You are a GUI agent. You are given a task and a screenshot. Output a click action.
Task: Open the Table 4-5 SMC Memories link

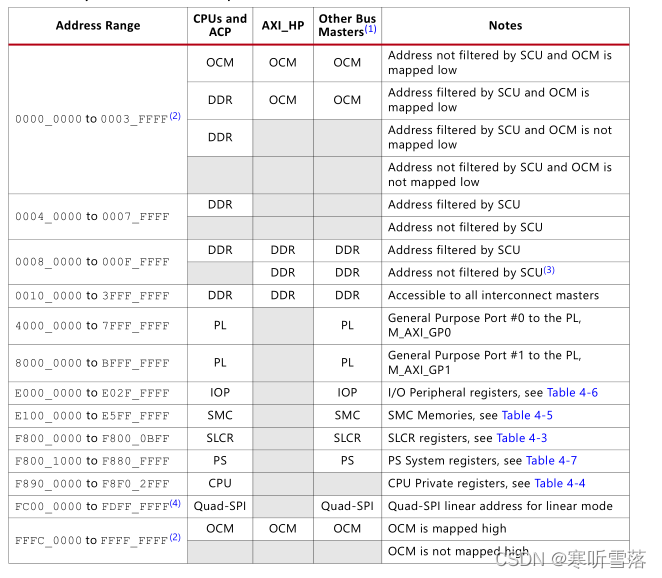pos(527,415)
